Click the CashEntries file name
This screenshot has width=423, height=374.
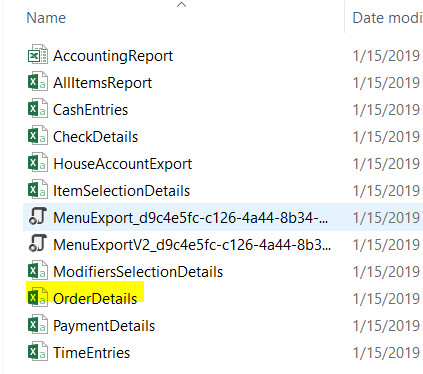[x=91, y=110]
